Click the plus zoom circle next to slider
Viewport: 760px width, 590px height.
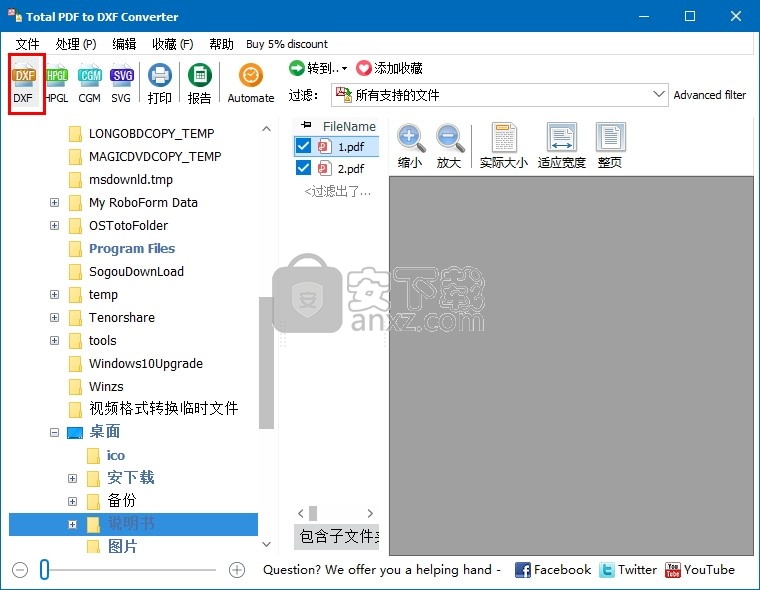pyautogui.click(x=237, y=570)
